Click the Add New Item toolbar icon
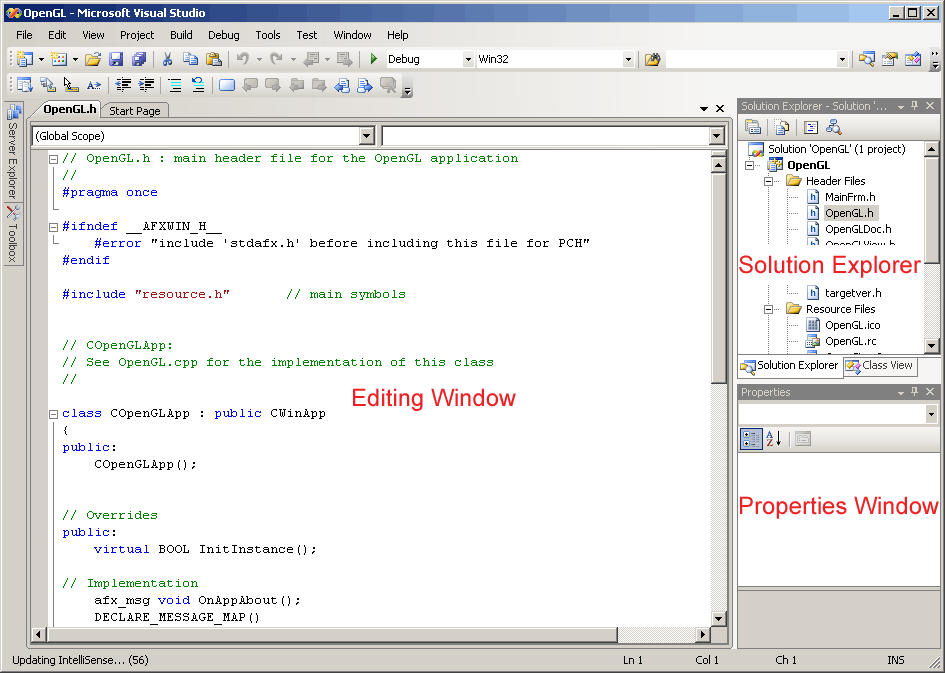The width and height of the screenshot is (945, 673). click(x=58, y=59)
